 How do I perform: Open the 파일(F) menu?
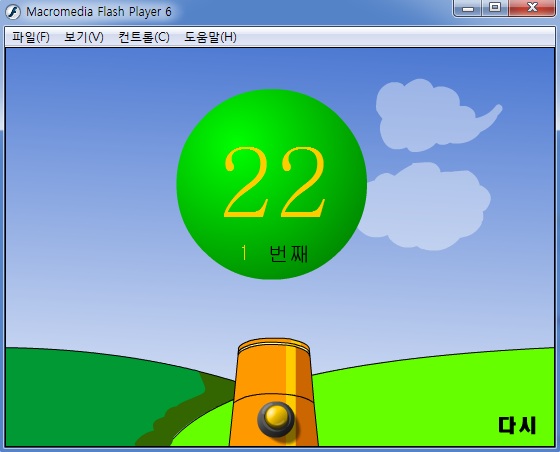coord(31,37)
